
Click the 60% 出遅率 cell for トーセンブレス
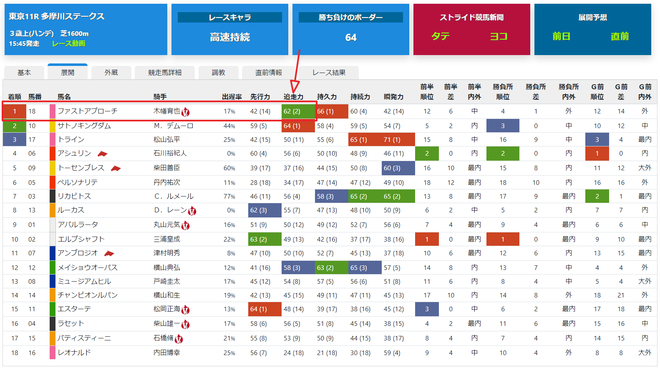click(229, 168)
